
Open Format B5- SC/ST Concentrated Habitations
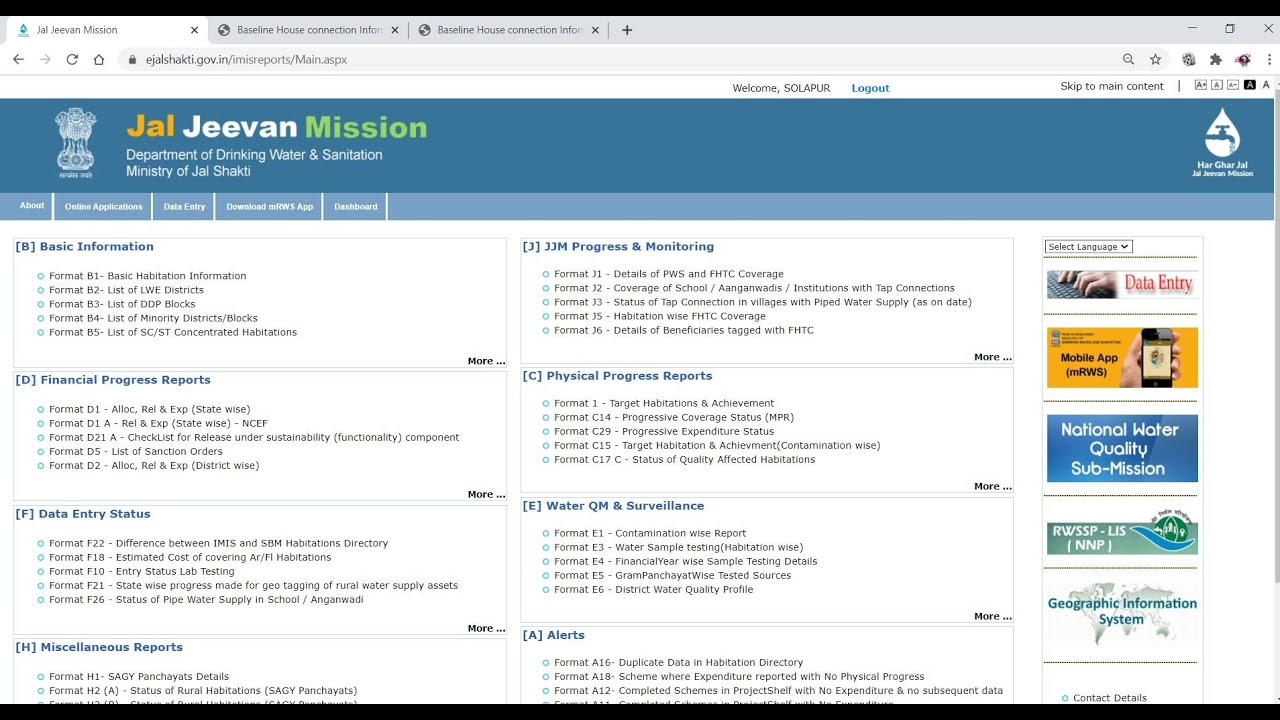[x=173, y=332]
